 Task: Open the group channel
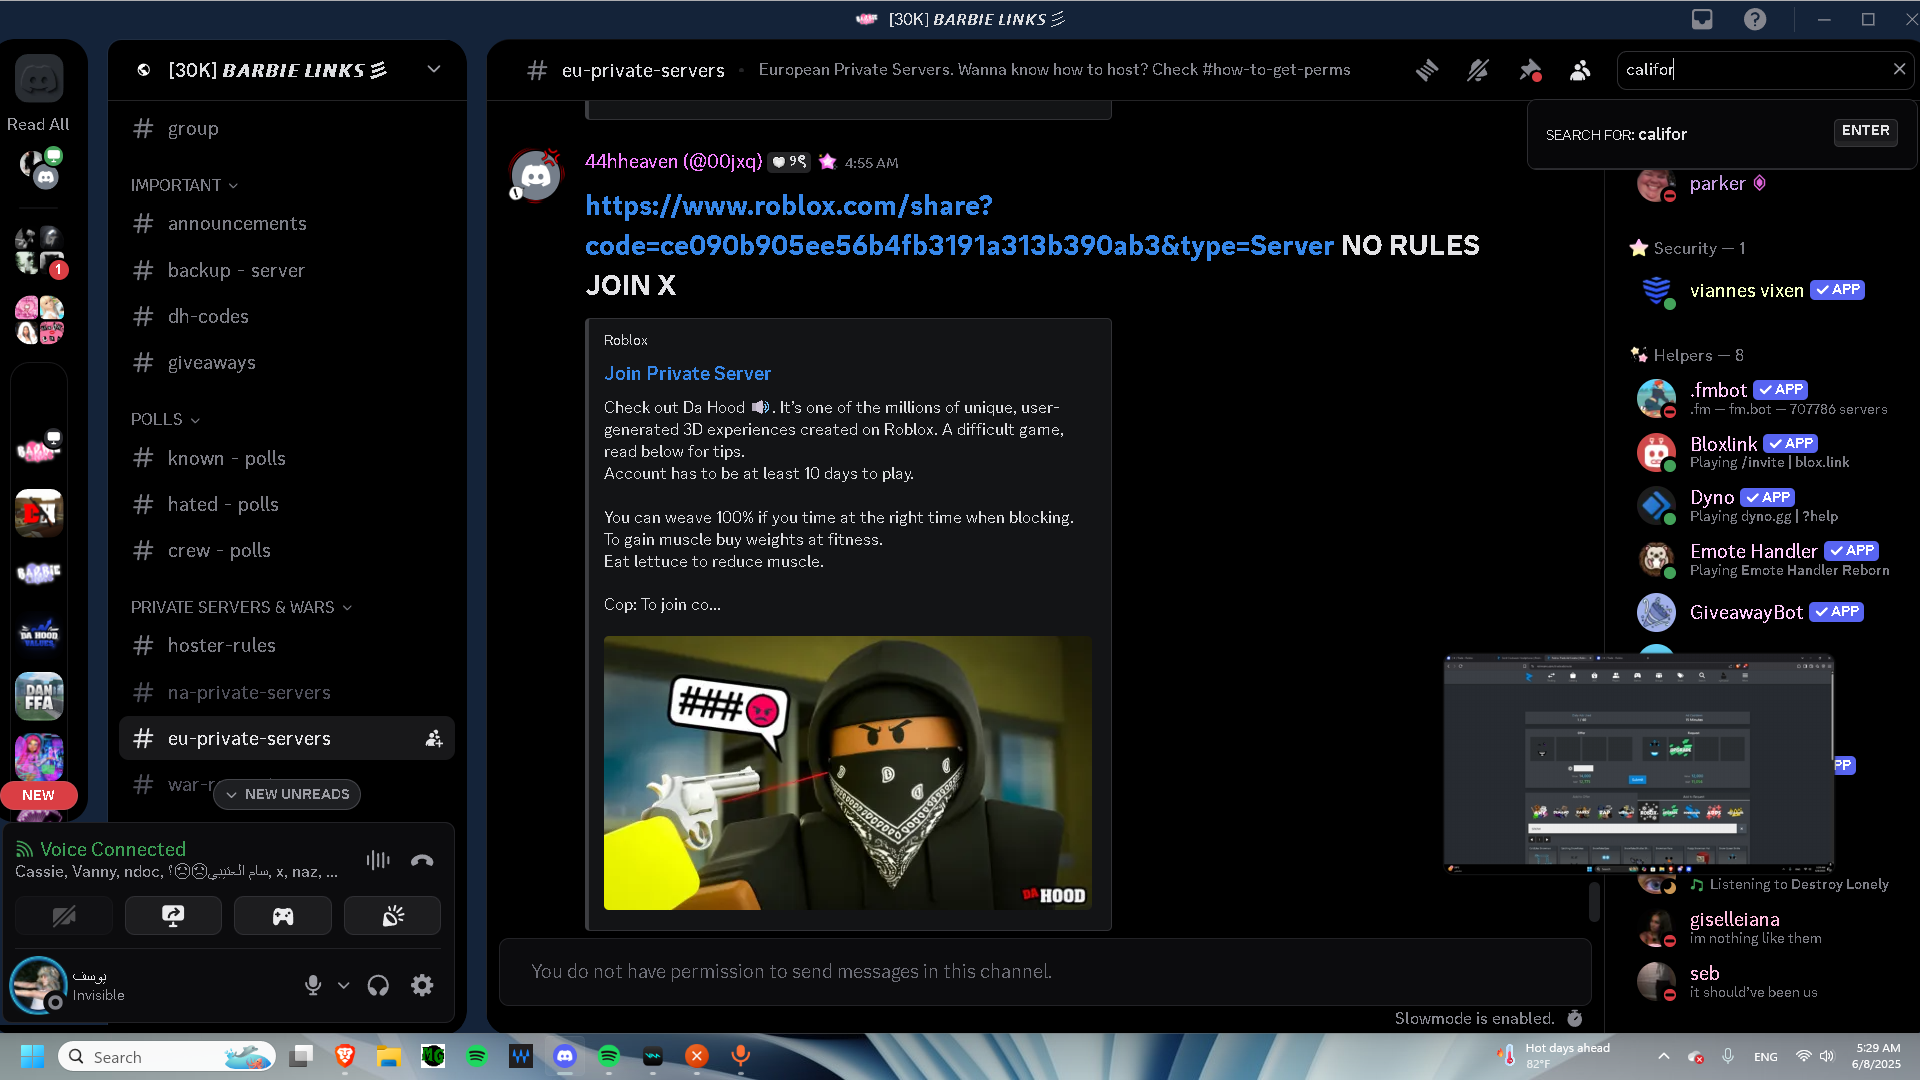286,129
